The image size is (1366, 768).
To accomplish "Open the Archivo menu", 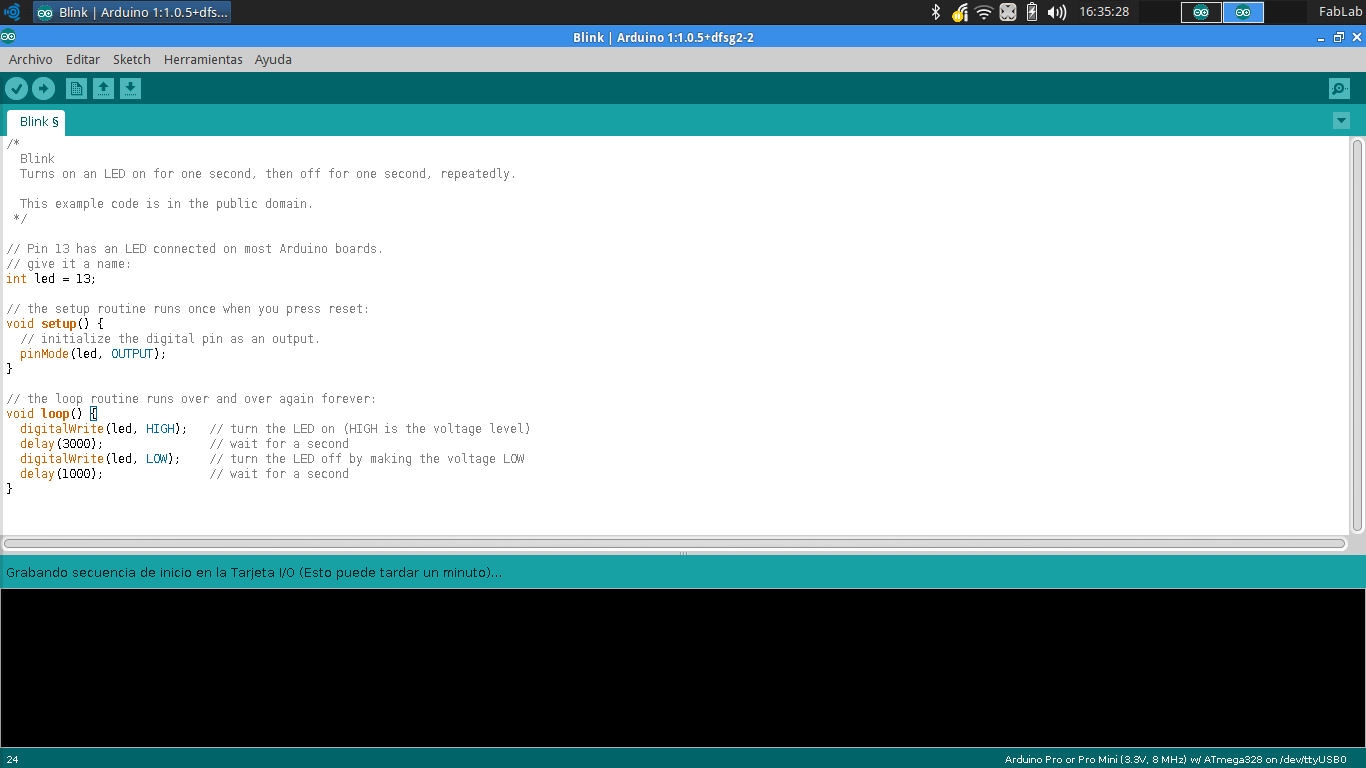I will pos(31,59).
